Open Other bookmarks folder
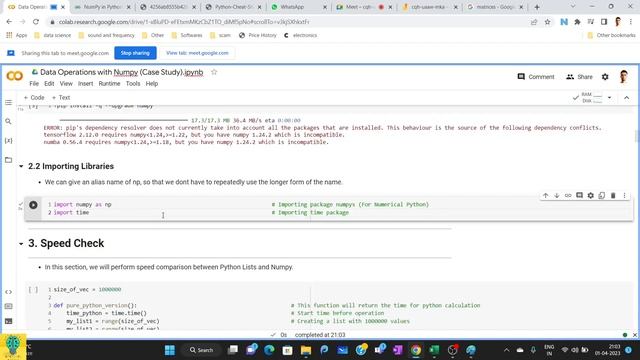Image resolution: width=640 pixels, height=360 pixels. (x=611, y=36)
